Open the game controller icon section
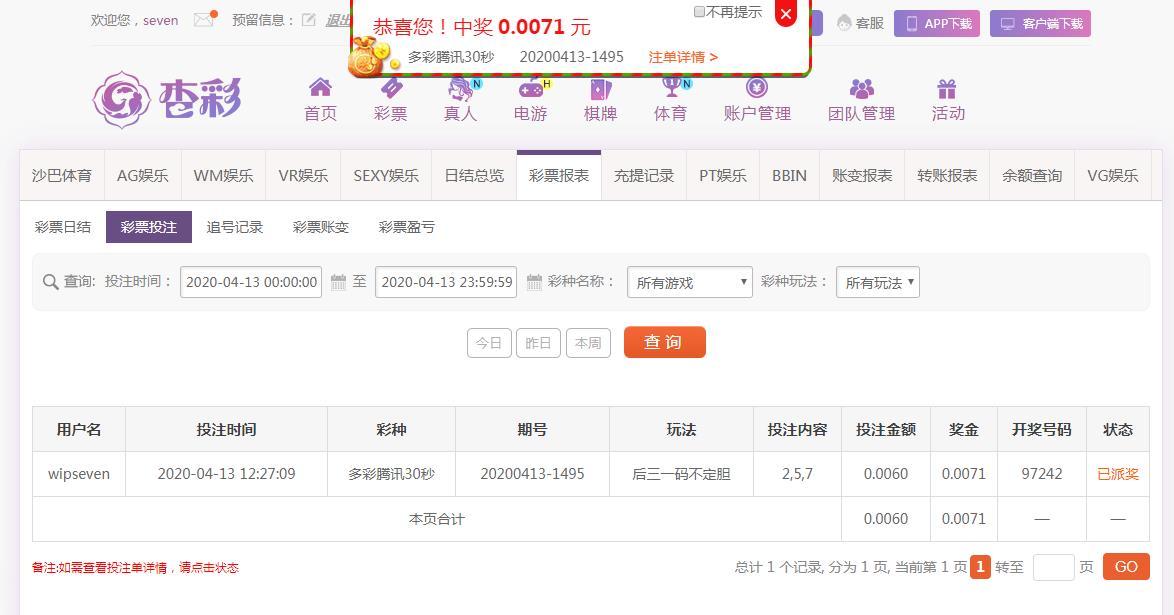This screenshot has width=1174, height=615. pyautogui.click(x=530, y=89)
